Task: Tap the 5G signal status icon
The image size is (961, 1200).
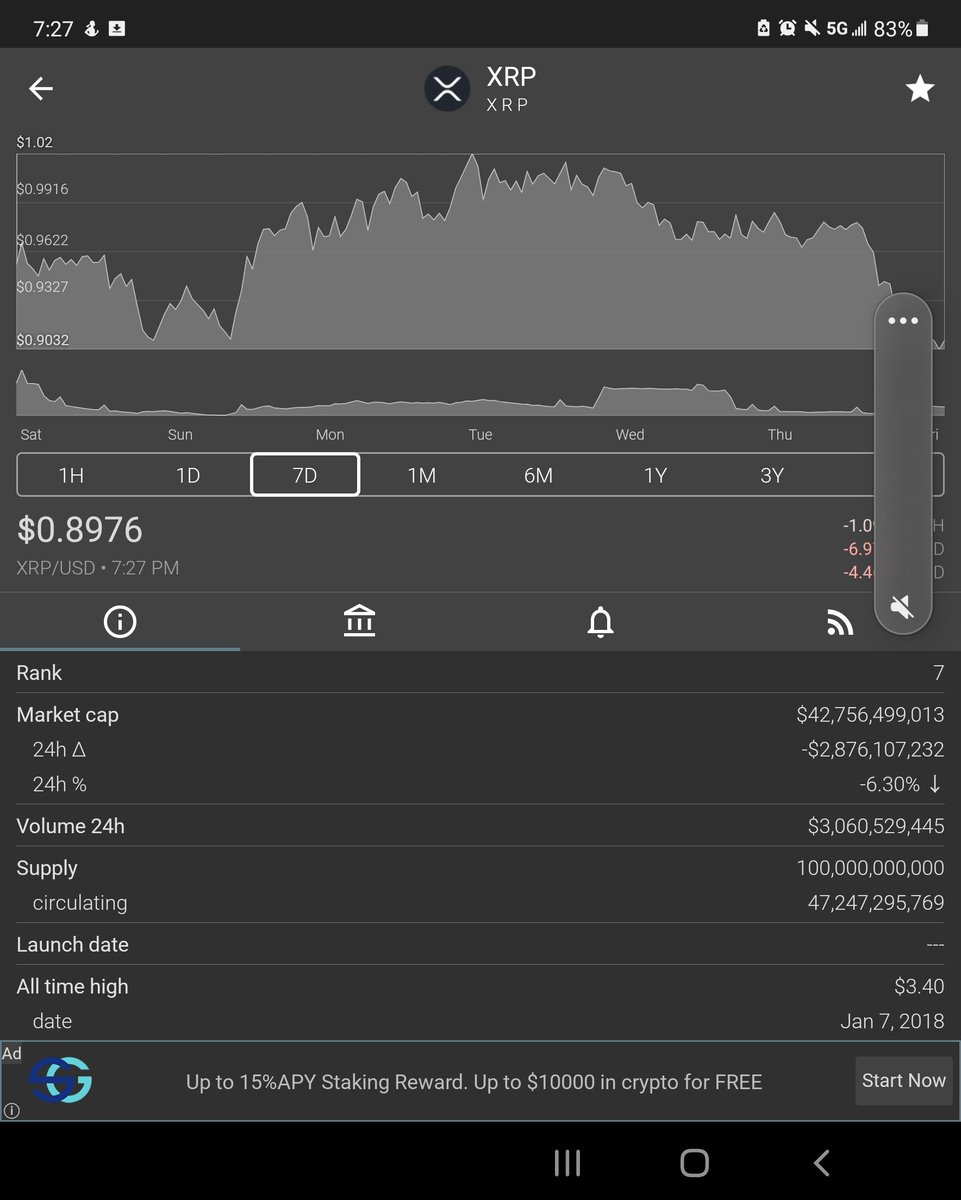Action: pyautogui.click(x=846, y=29)
